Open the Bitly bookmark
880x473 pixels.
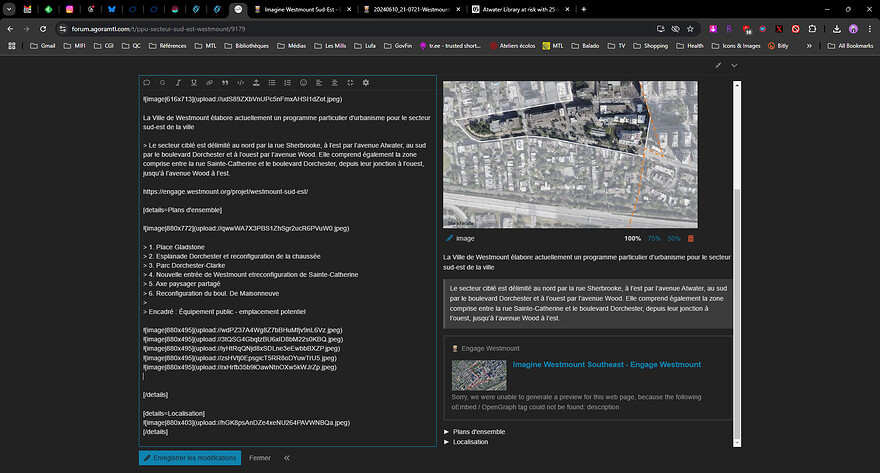tap(778, 46)
